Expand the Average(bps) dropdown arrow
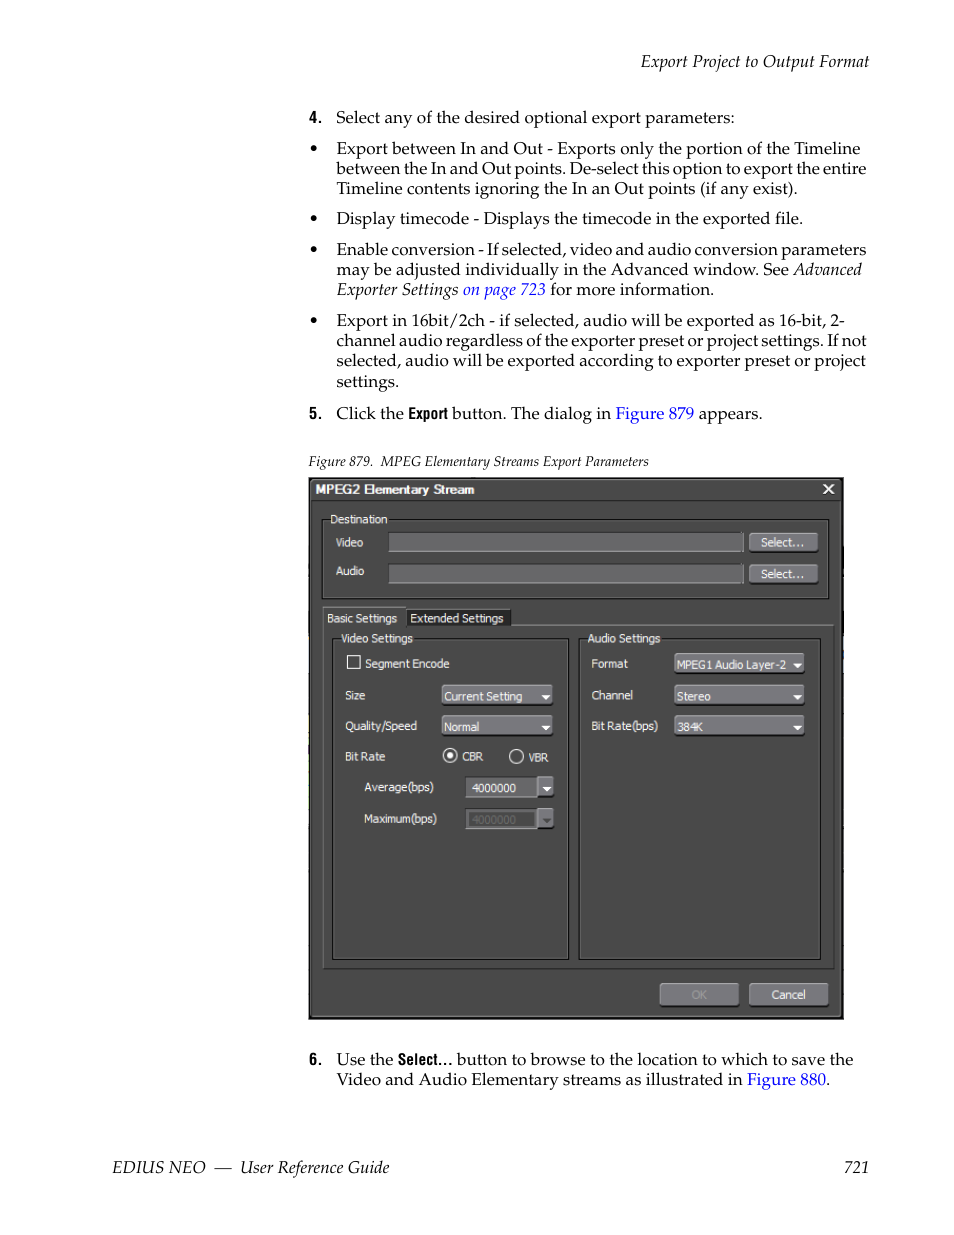954x1235 pixels. point(546,788)
